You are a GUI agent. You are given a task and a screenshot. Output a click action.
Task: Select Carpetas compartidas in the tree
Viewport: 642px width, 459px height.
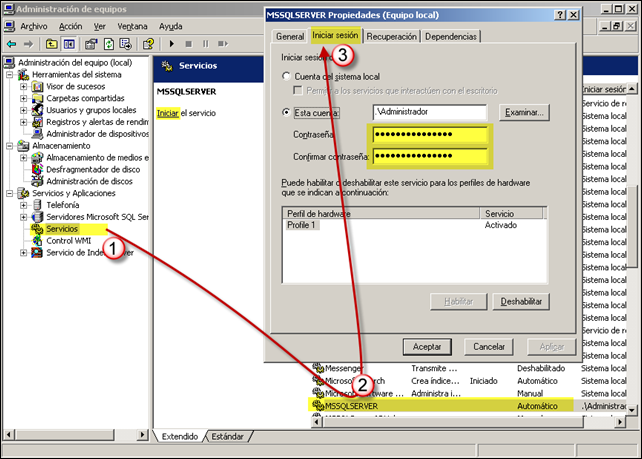(85, 98)
